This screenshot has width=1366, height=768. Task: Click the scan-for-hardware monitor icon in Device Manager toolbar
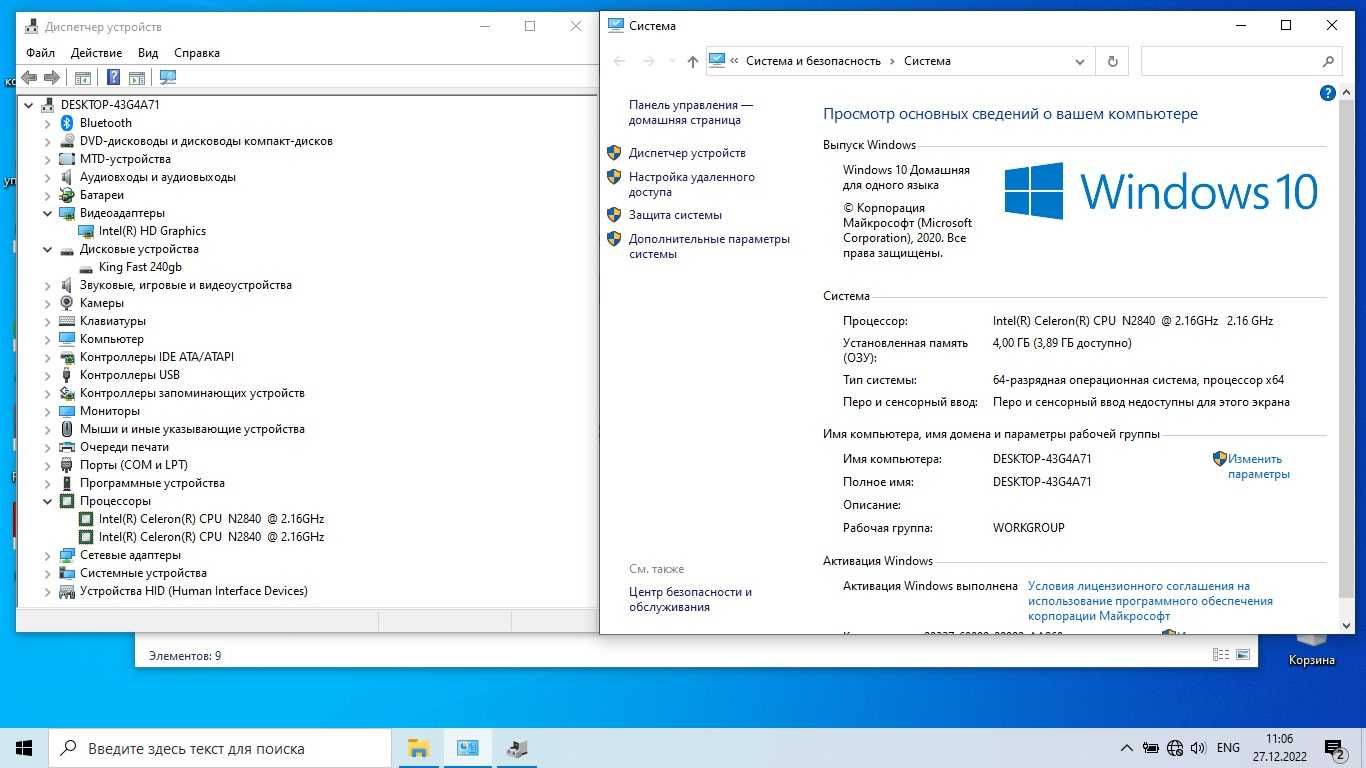(x=167, y=77)
